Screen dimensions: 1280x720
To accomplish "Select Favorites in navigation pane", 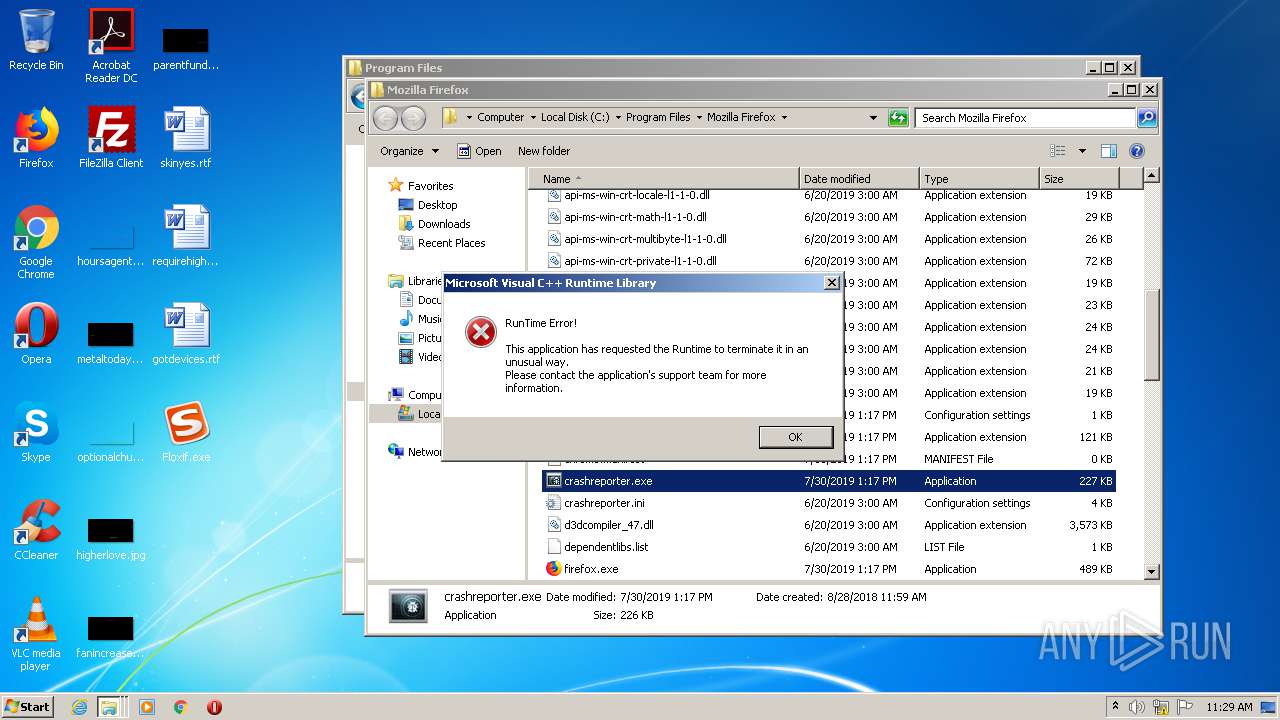I will point(420,186).
